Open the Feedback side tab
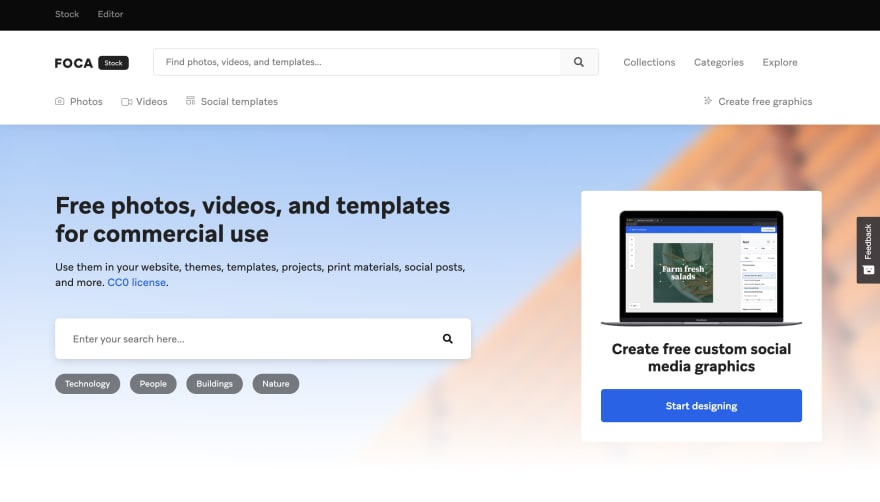 coord(868,250)
